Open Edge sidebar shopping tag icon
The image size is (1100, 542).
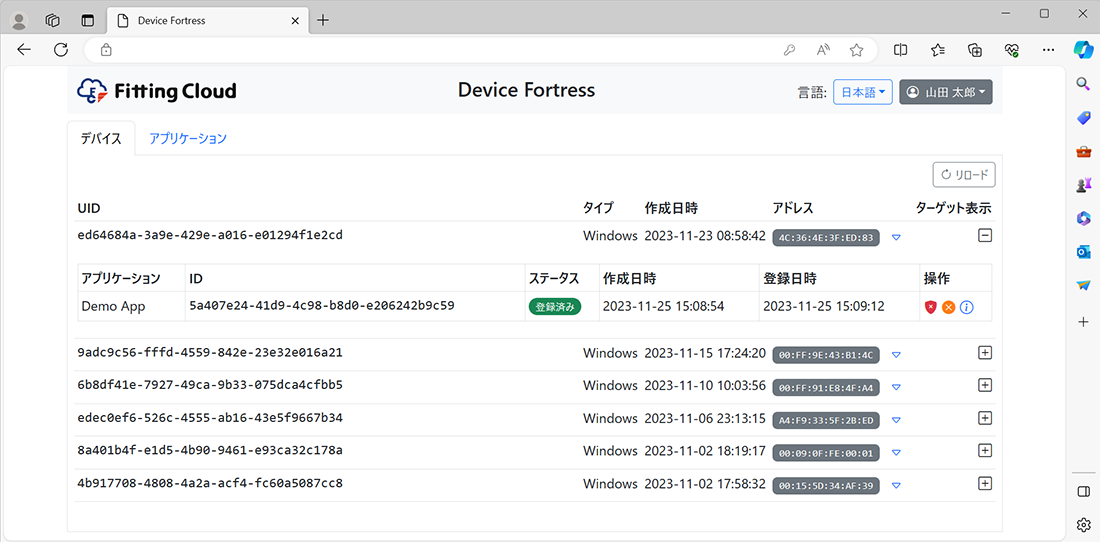(x=1083, y=118)
